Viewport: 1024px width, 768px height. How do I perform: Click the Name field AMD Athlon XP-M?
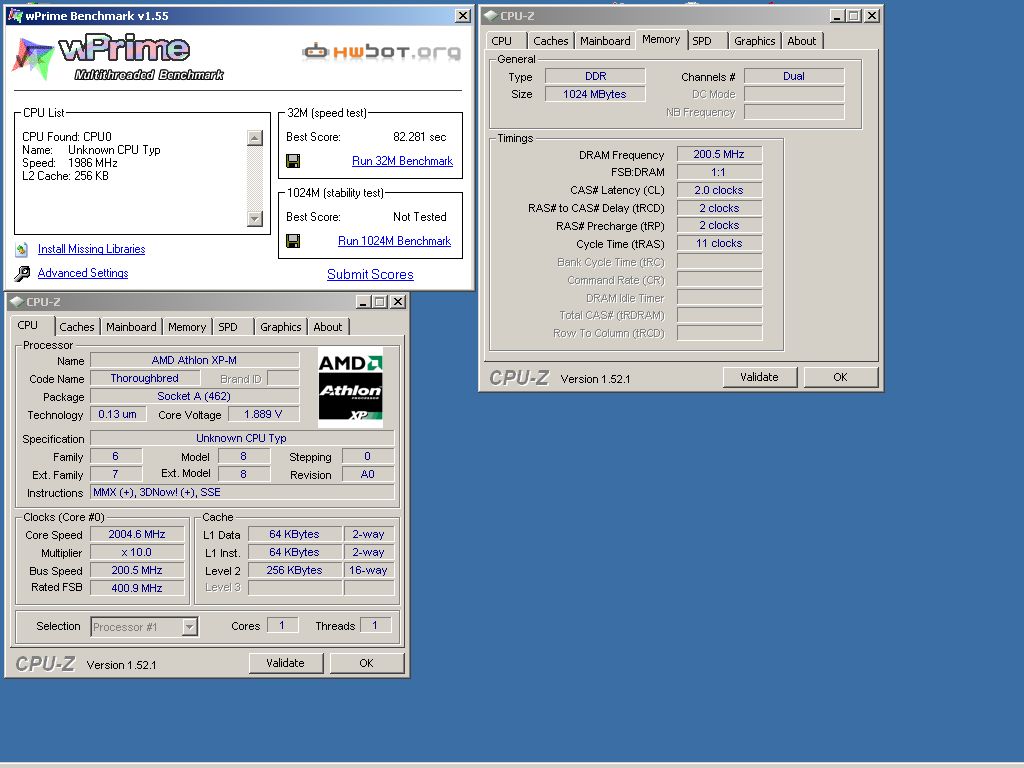[195, 360]
